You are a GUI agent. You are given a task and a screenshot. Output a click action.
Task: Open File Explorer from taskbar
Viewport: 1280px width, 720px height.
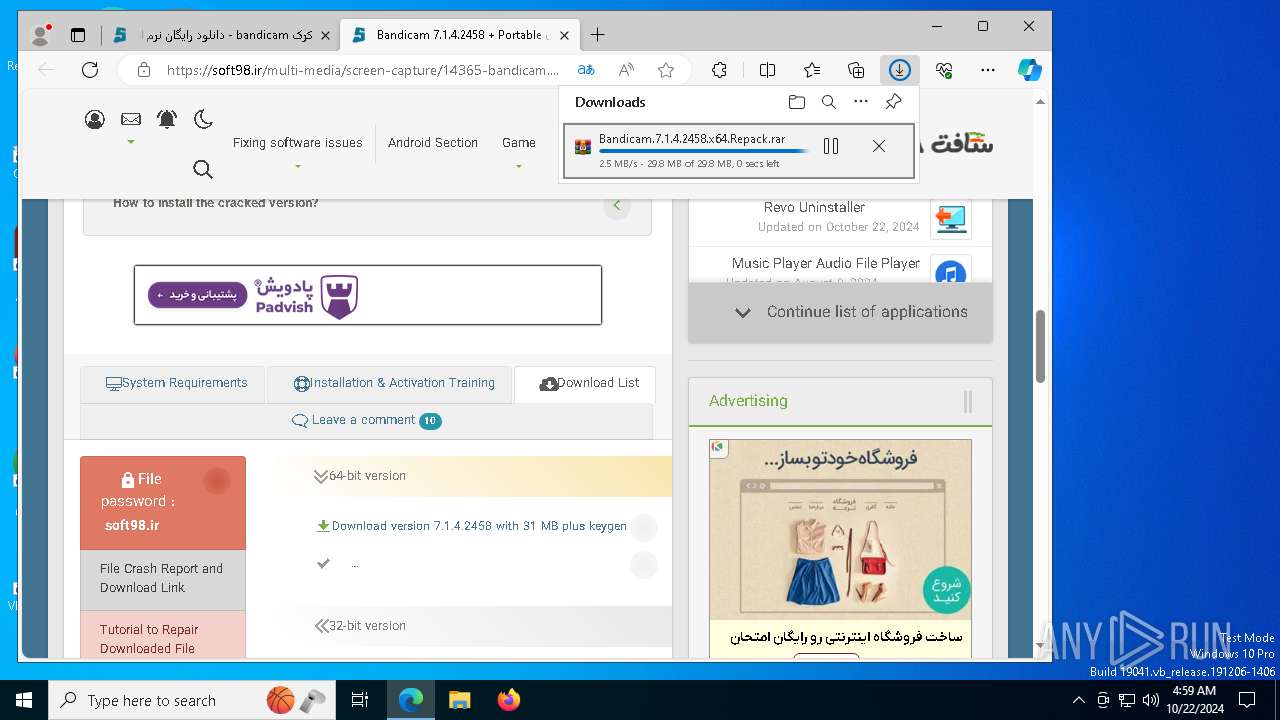[459, 700]
